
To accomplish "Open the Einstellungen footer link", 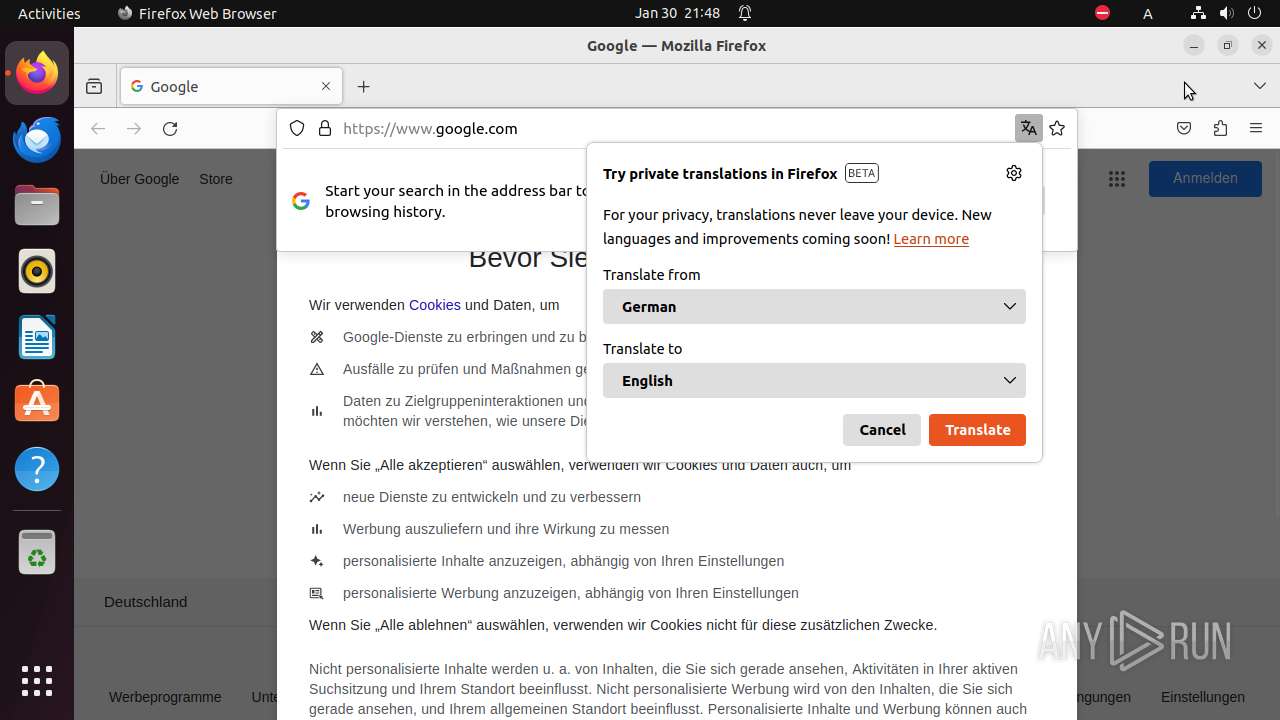I will click(1203, 697).
